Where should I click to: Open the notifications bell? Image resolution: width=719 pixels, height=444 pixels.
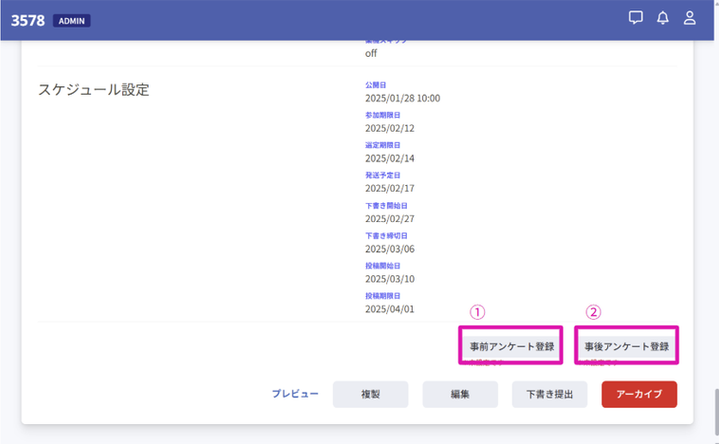[663, 18]
